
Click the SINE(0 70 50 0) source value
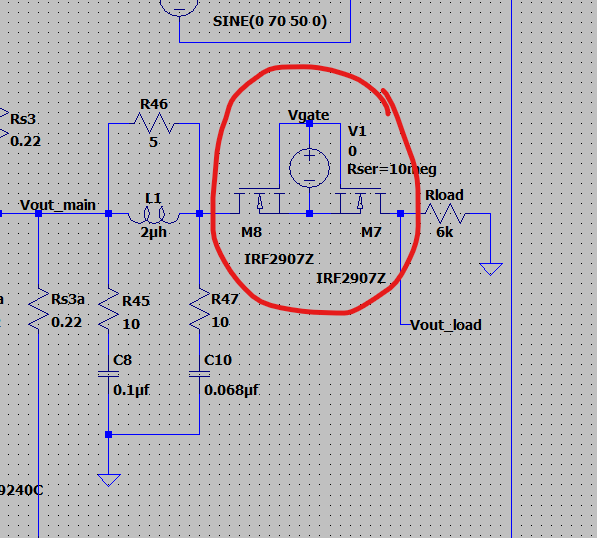[x=270, y=21]
